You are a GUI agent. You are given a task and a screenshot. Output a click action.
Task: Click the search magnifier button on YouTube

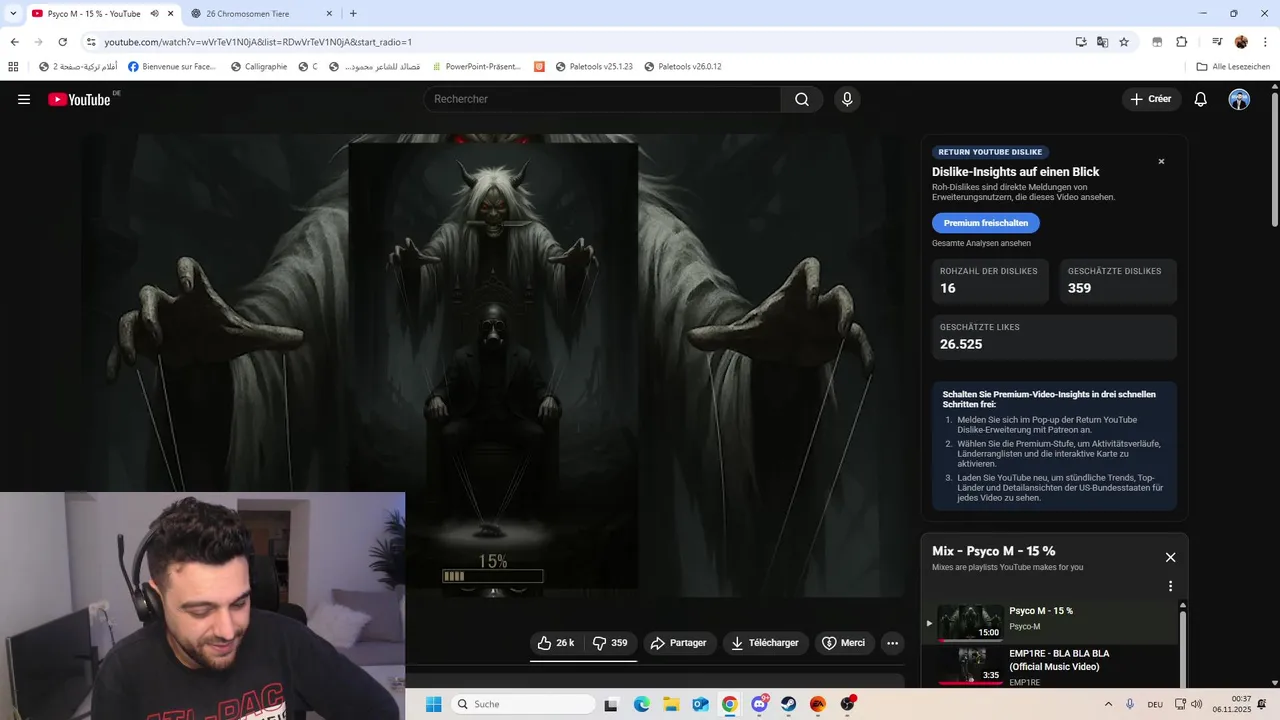pyautogui.click(x=802, y=99)
